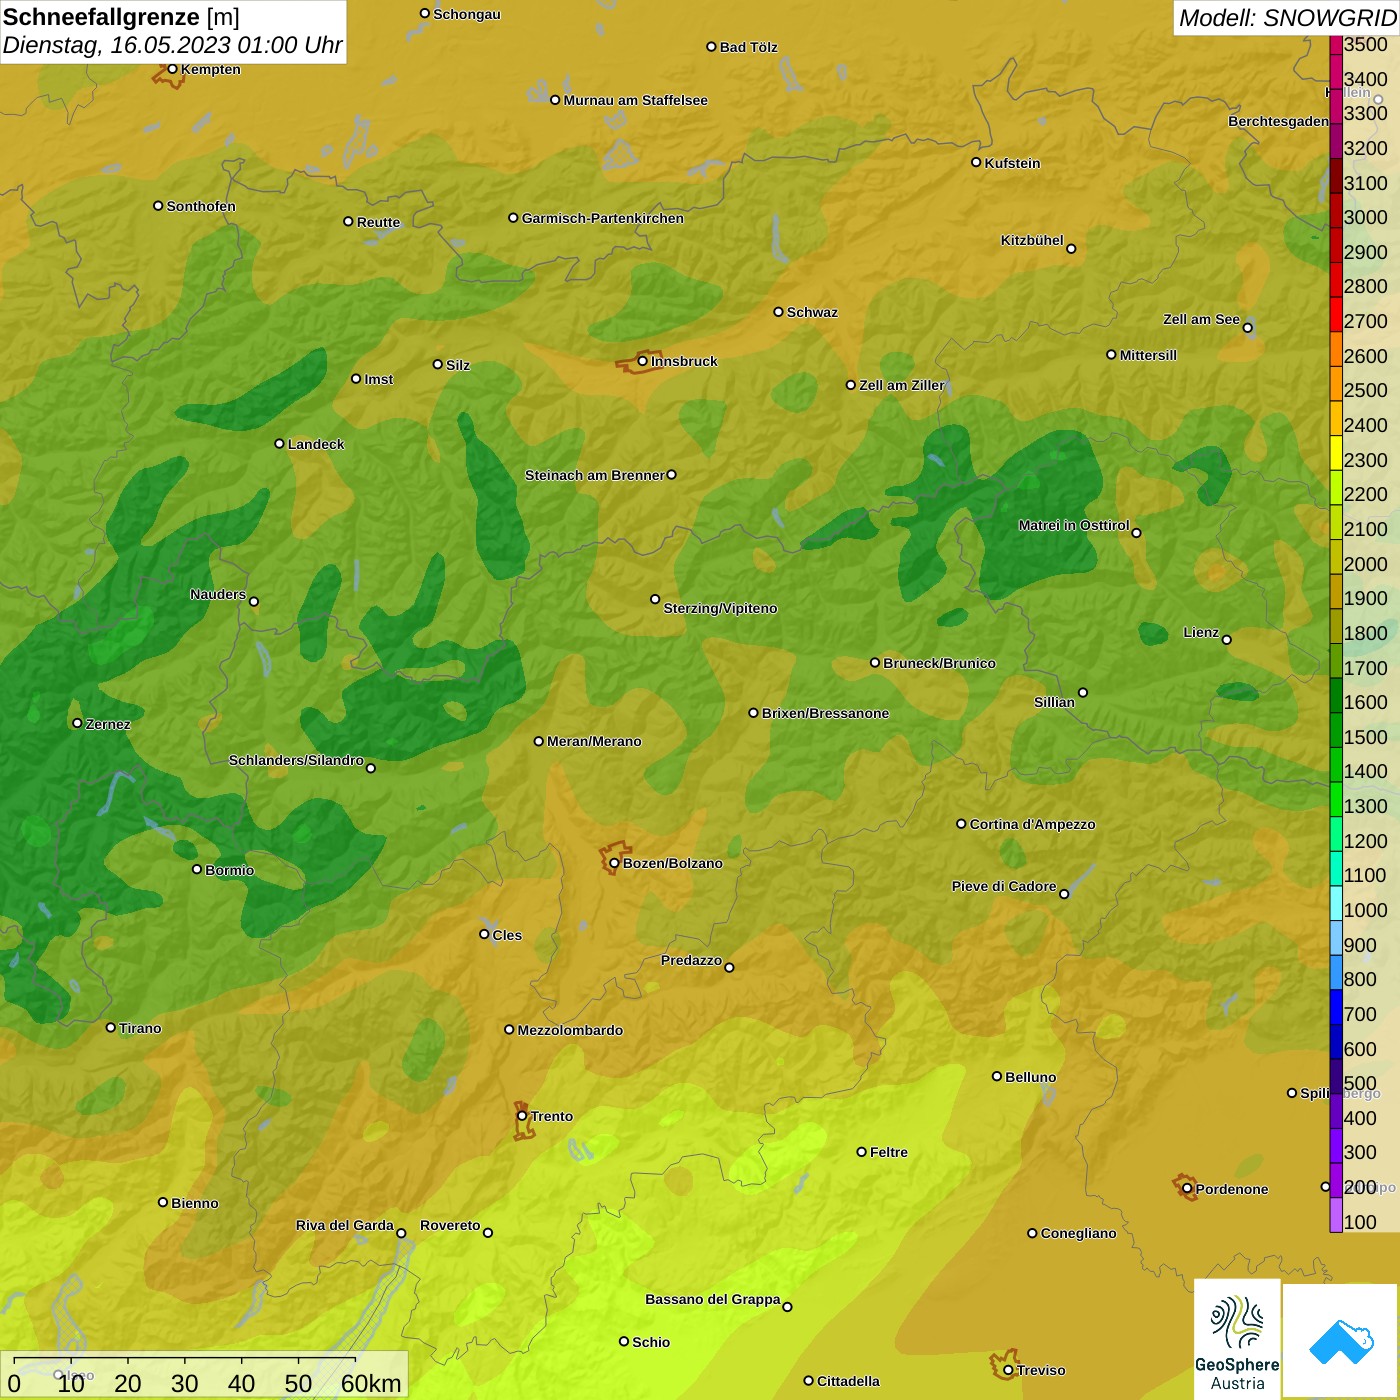Click the "Modell: SNOWGRID" label
This screenshot has height=1400, width=1400.
1287,18
